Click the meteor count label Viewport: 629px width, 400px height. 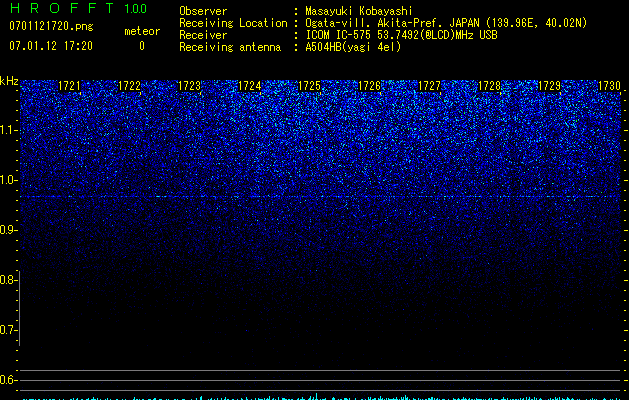[x=142, y=31]
